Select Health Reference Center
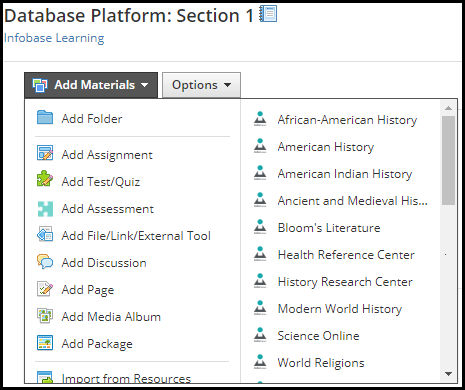 pyautogui.click(x=346, y=255)
